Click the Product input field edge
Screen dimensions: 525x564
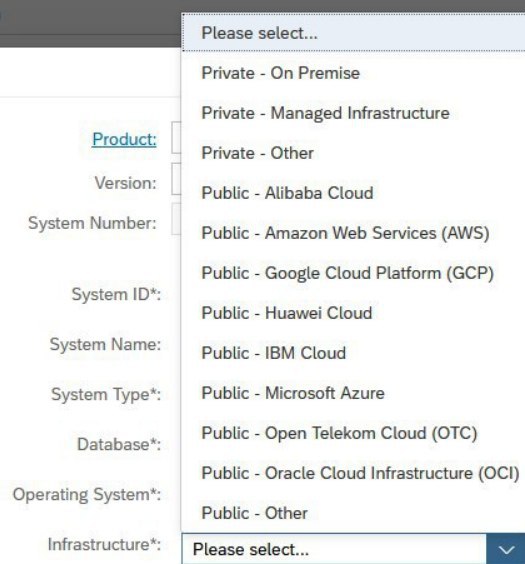176,138
